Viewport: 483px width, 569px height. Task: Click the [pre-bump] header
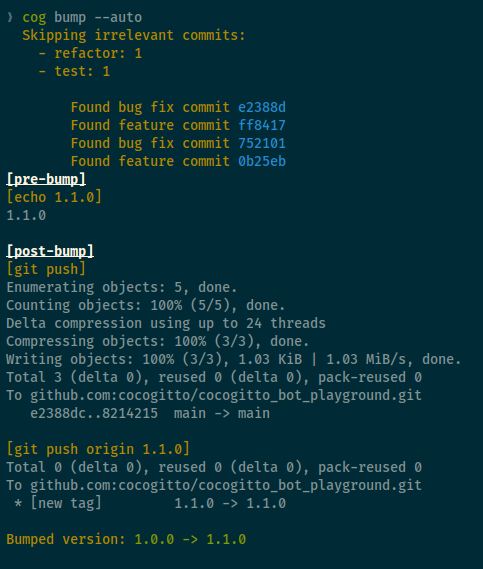tap(46, 179)
